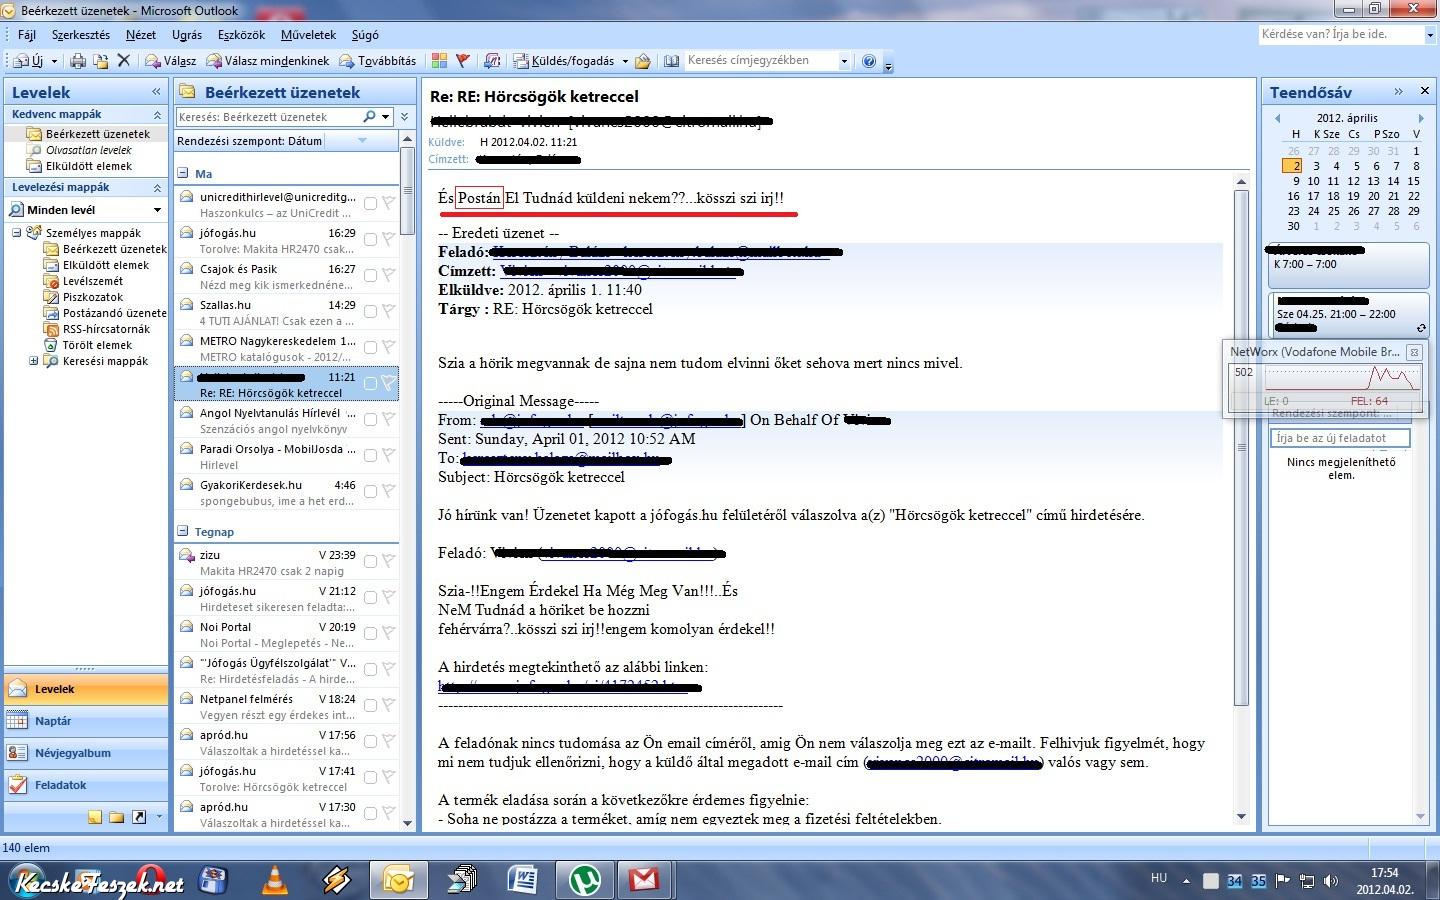Click the Find a contact folder icon
1440x900 pixels.
tap(643, 61)
